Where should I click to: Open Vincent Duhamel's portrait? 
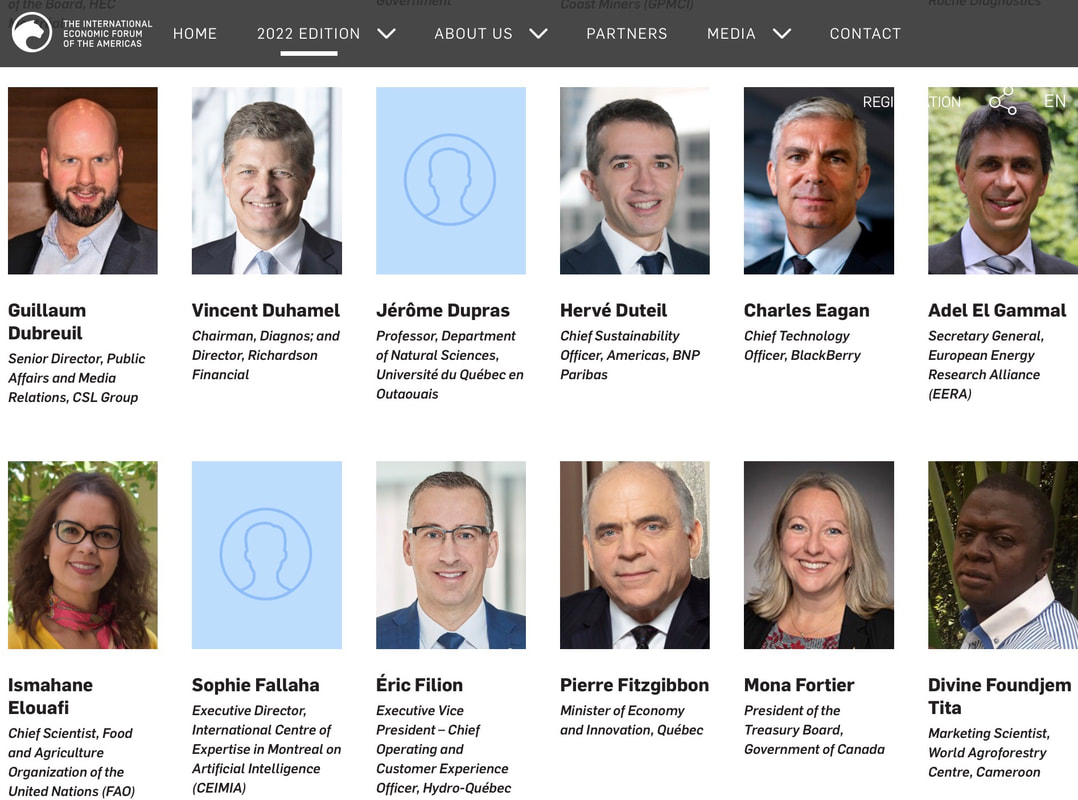[267, 180]
